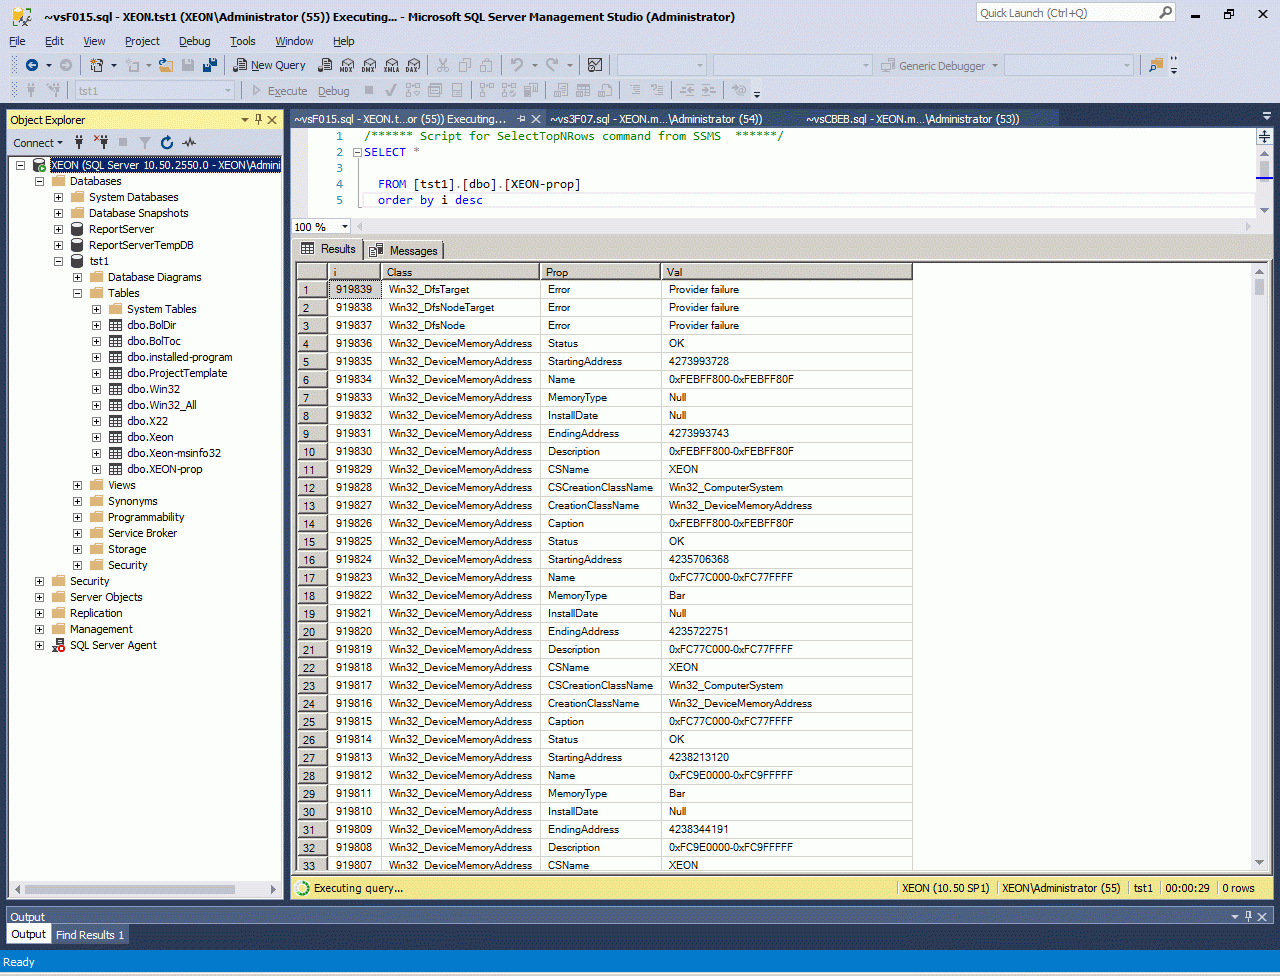Screen dimensions: 1280x976
Task: Open the Tools menu
Action: coord(243,41)
